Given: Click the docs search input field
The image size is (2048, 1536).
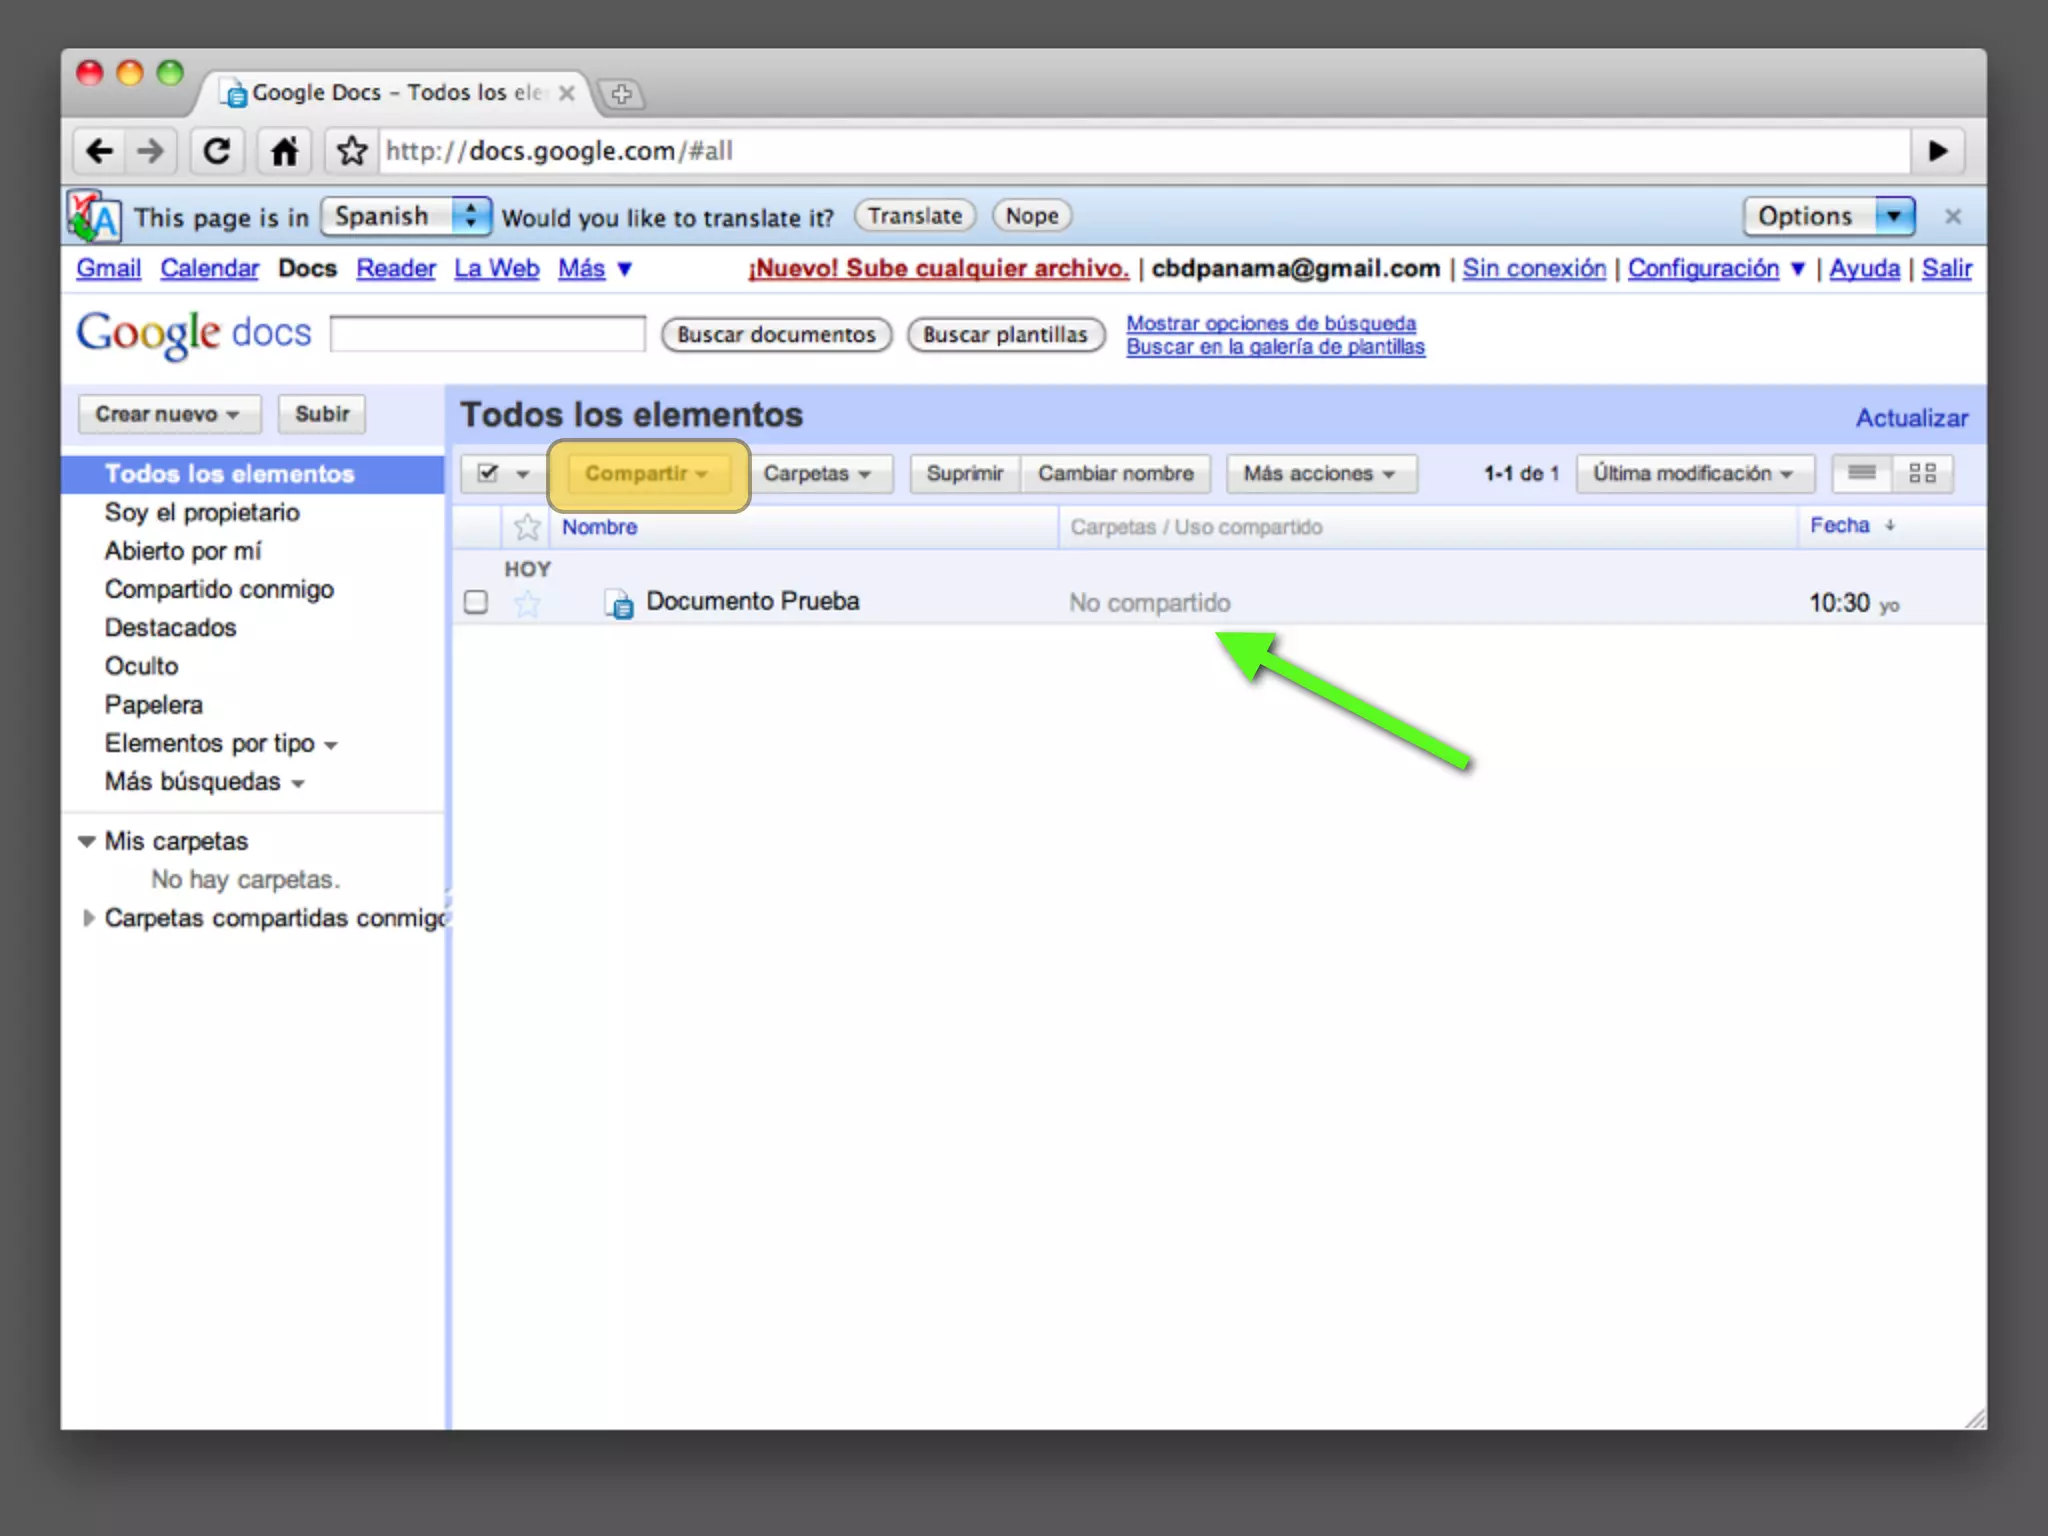Looking at the screenshot, I should 487,334.
